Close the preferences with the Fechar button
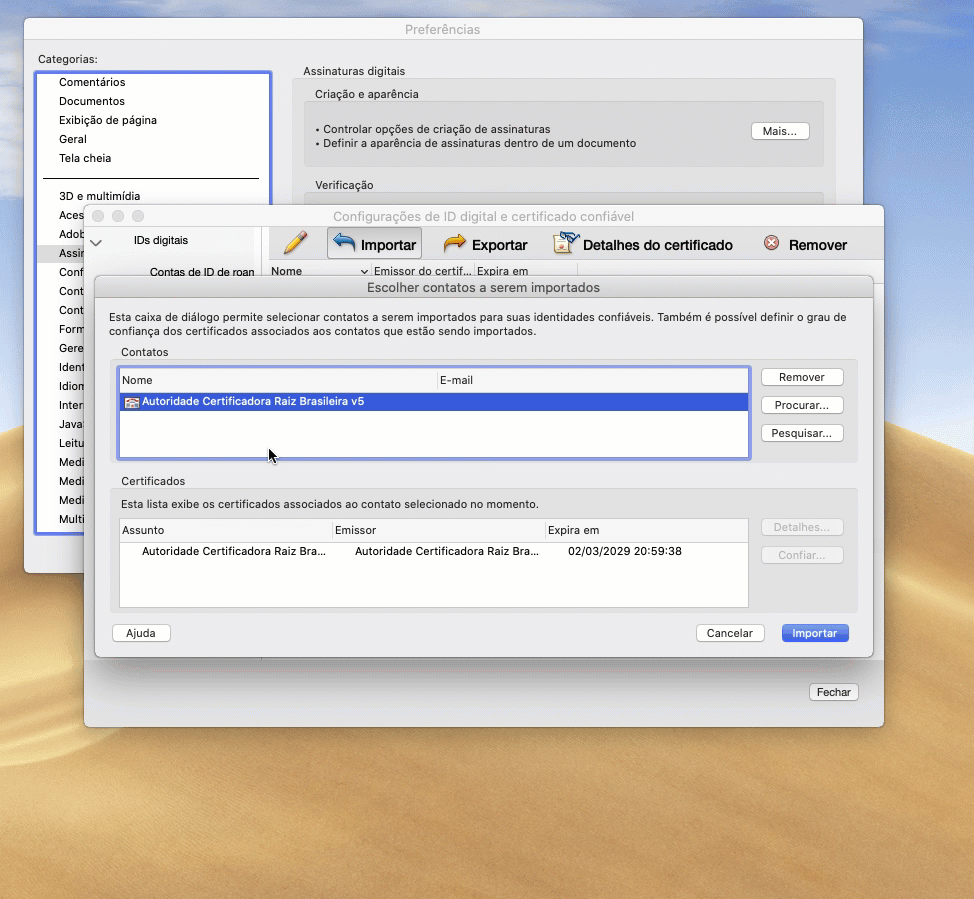 pyautogui.click(x=833, y=692)
